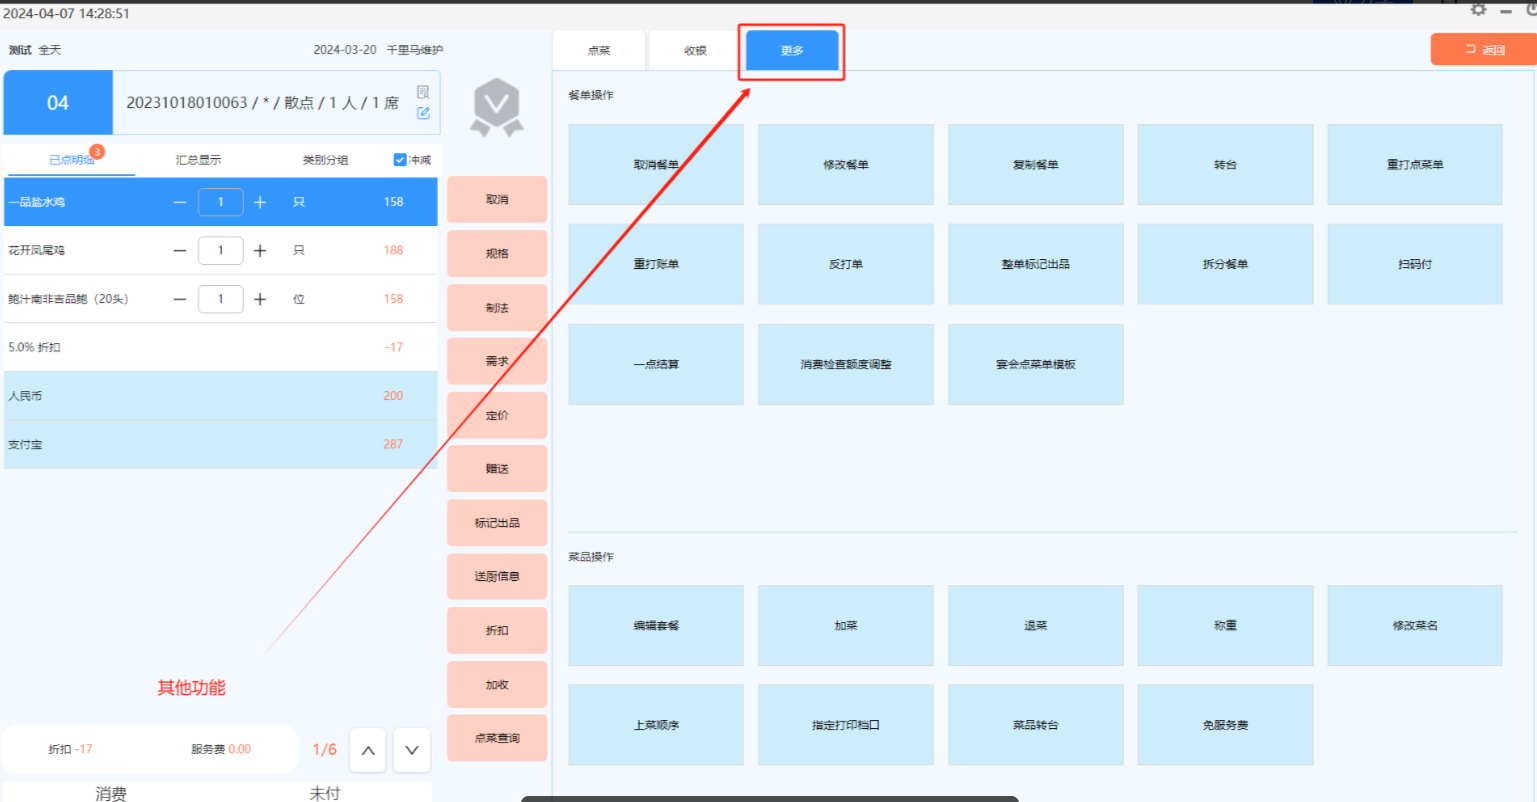
Task: Click the quantity field of 花开凤尾鸡
Action: coord(220,251)
